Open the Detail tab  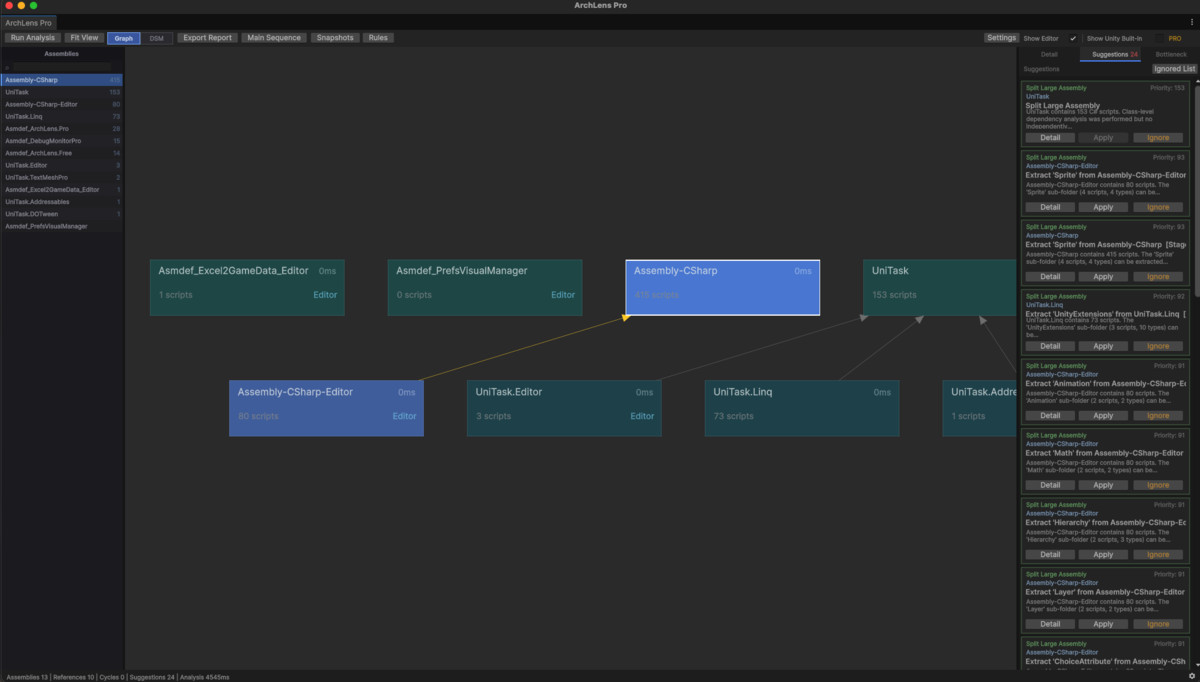pos(1049,54)
